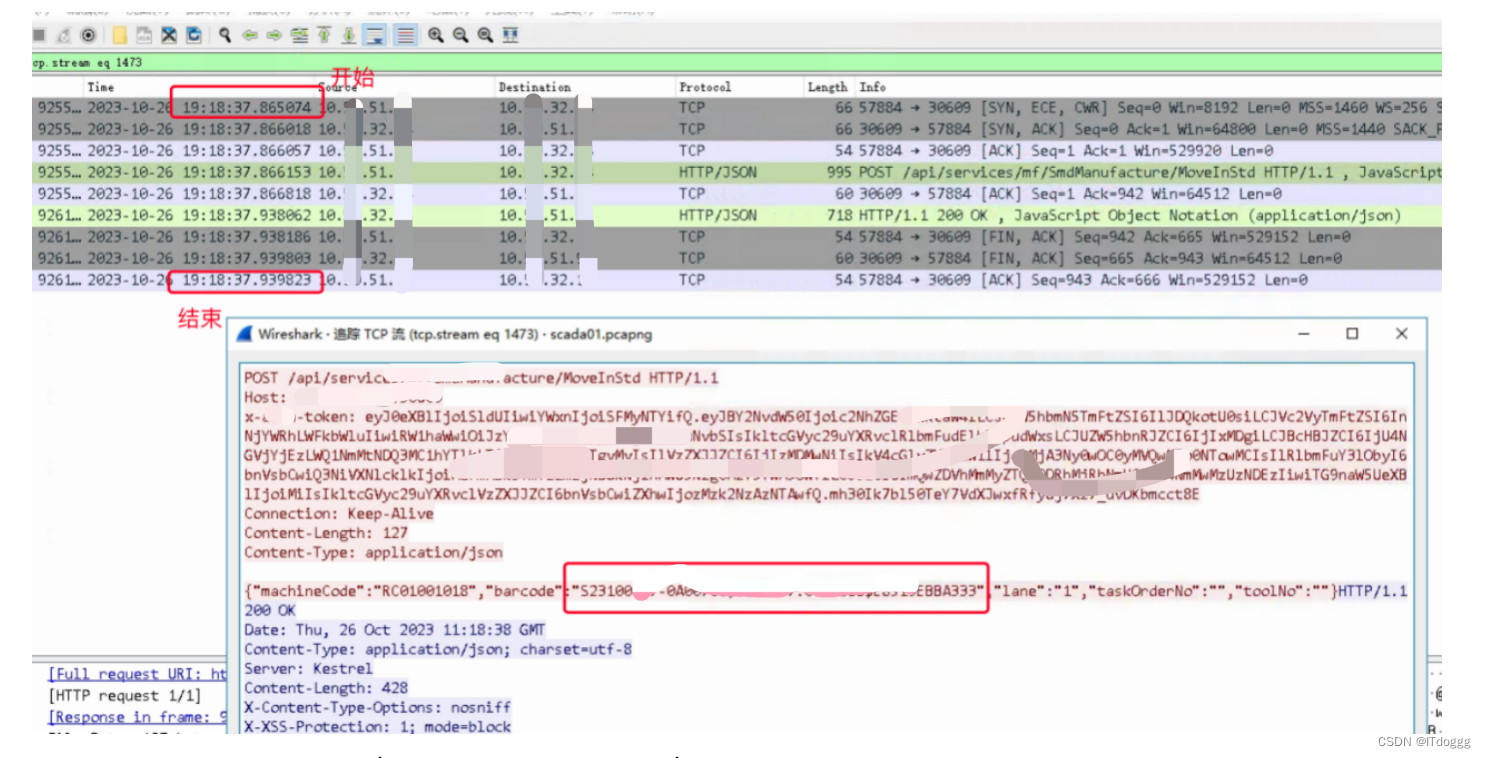Restart the current capture
Image resolution: width=1486 pixels, height=758 pixels.
tap(63, 35)
